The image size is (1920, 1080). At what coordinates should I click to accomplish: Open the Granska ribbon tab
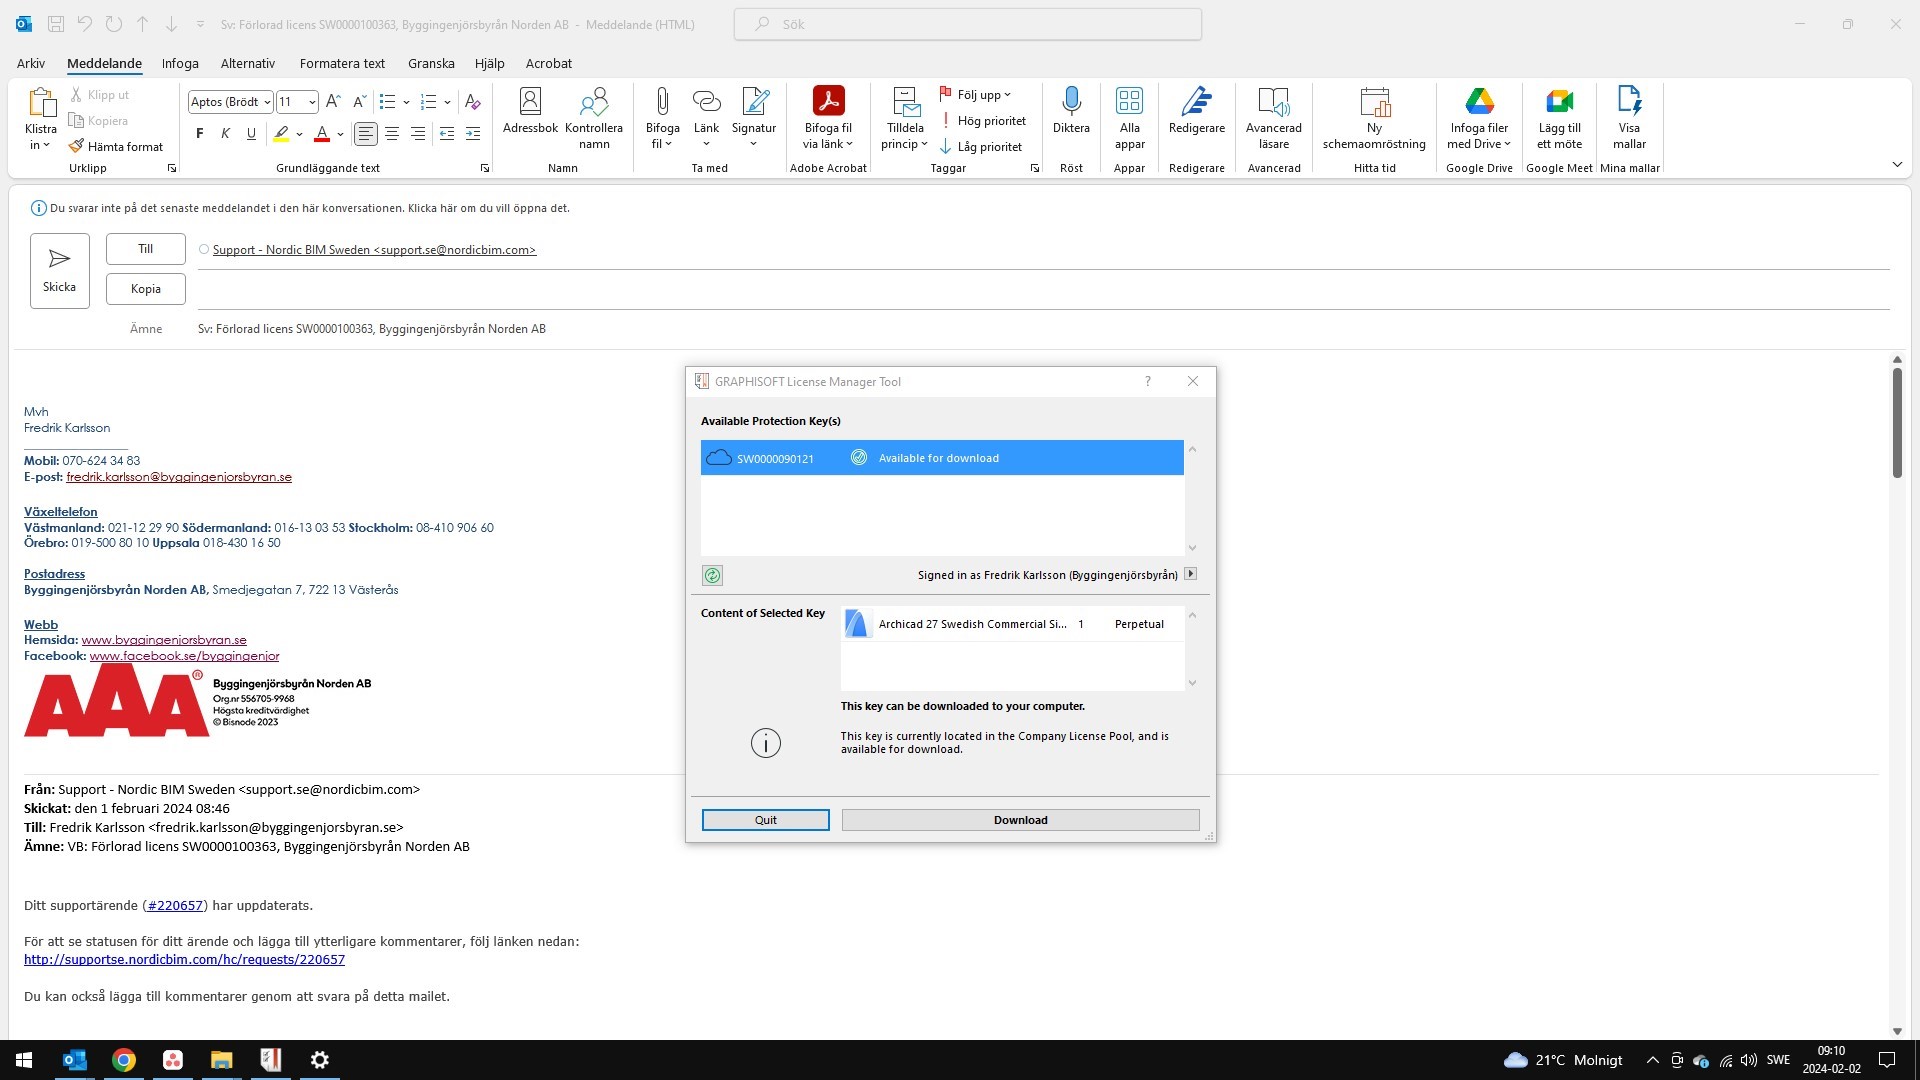pos(431,63)
